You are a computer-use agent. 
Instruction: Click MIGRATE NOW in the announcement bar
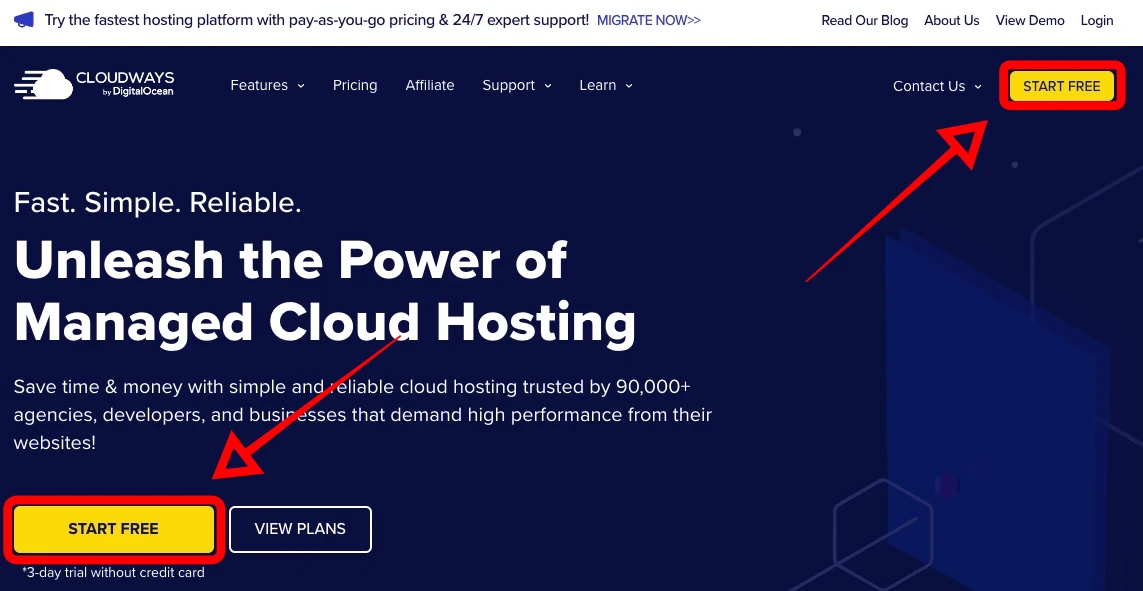tap(648, 19)
